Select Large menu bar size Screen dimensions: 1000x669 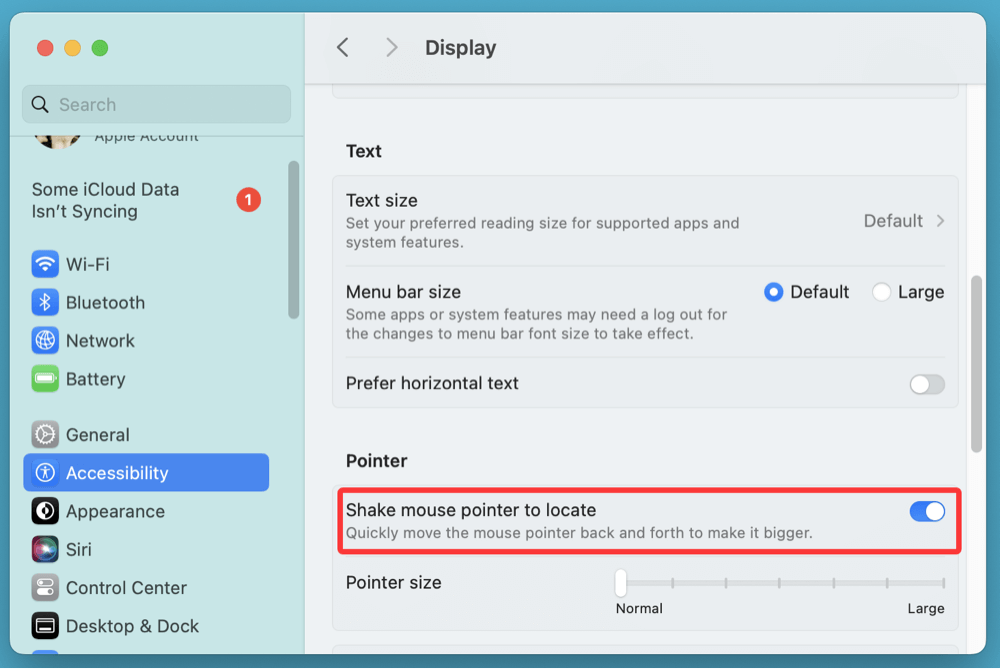[882, 291]
